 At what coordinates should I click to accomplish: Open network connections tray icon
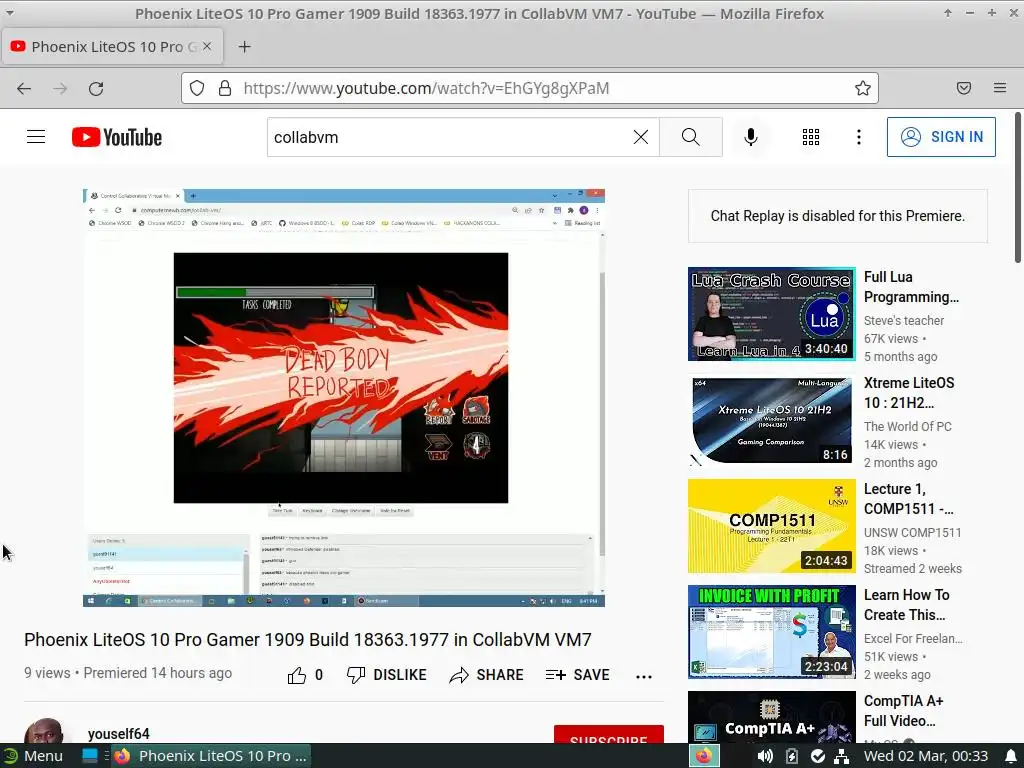click(x=842, y=756)
